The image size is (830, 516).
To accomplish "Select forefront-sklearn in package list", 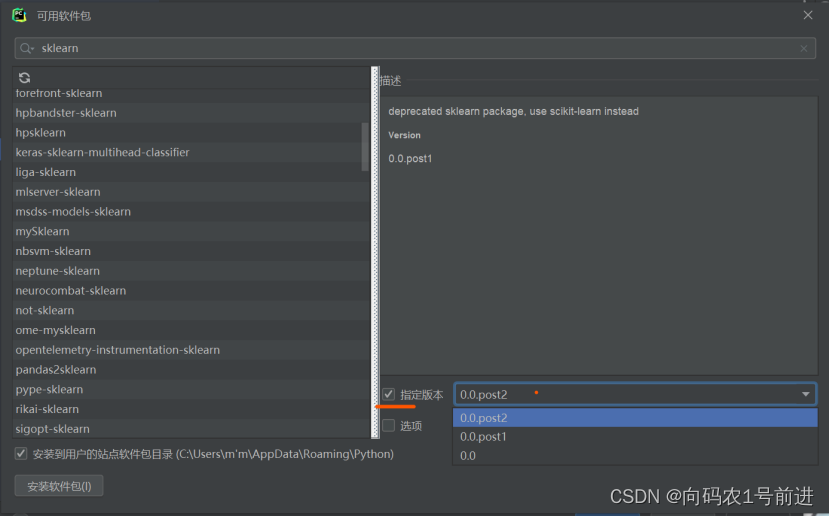I will (191, 94).
